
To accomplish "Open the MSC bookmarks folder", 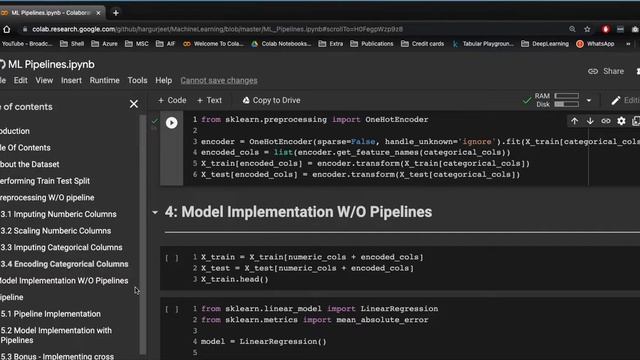I will [137, 44].
